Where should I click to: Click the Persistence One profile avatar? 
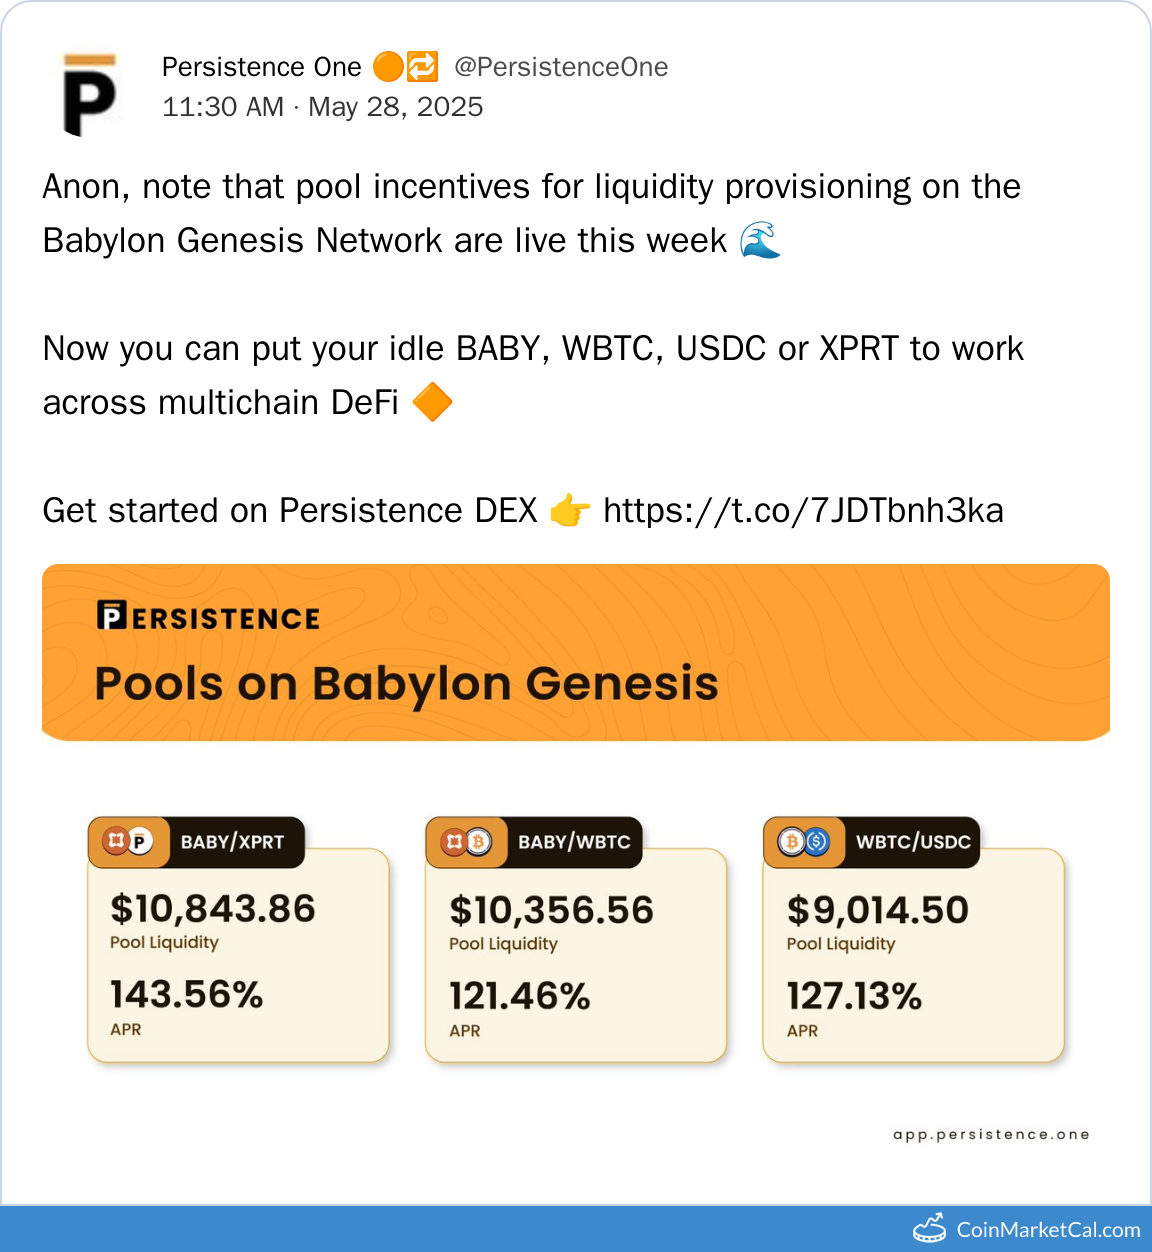(x=90, y=94)
